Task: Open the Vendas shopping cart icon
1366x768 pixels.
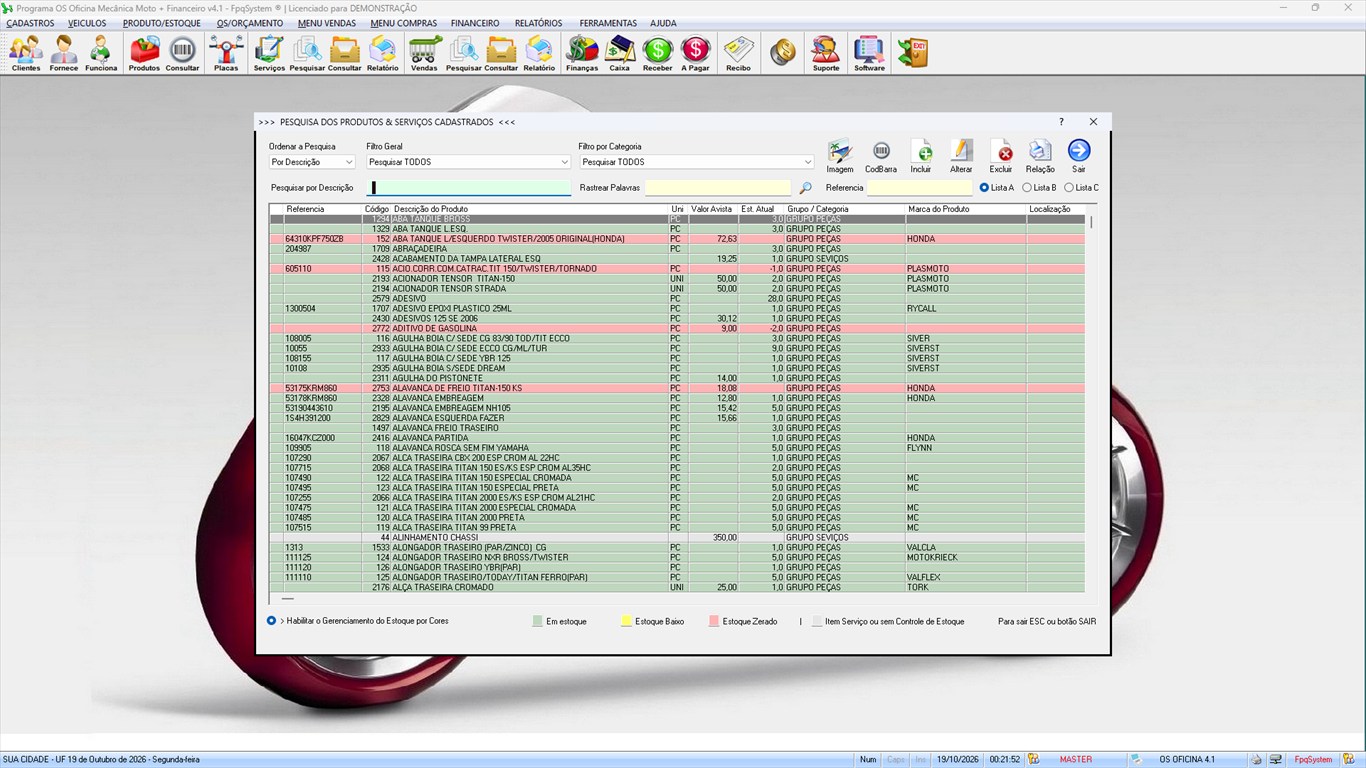Action: pyautogui.click(x=424, y=53)
